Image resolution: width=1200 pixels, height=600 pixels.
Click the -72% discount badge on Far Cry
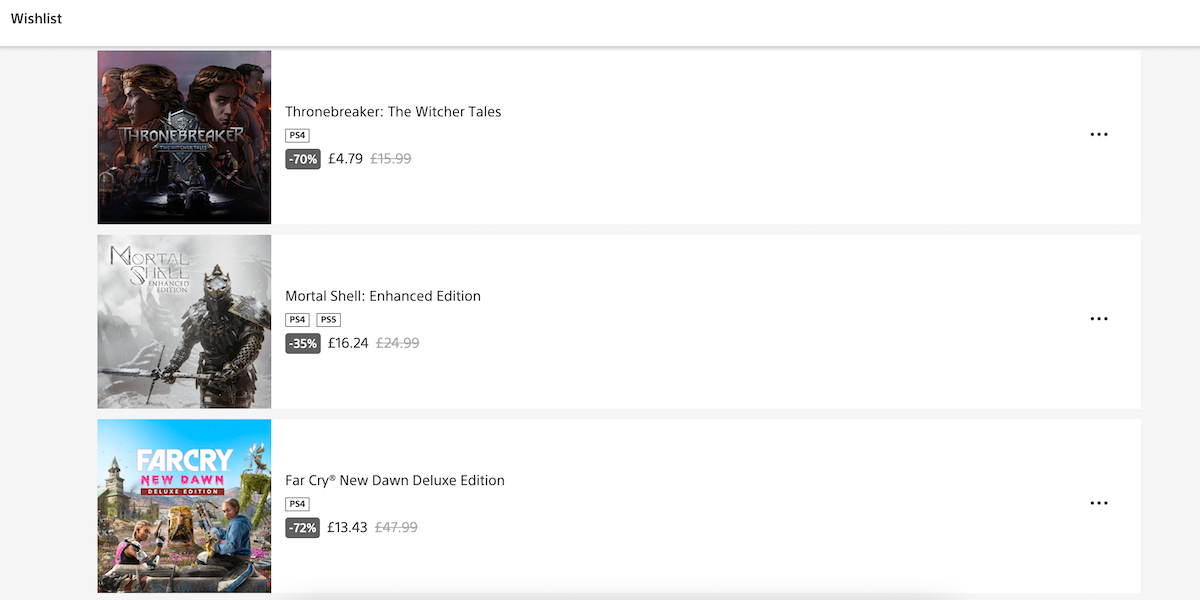302,527
